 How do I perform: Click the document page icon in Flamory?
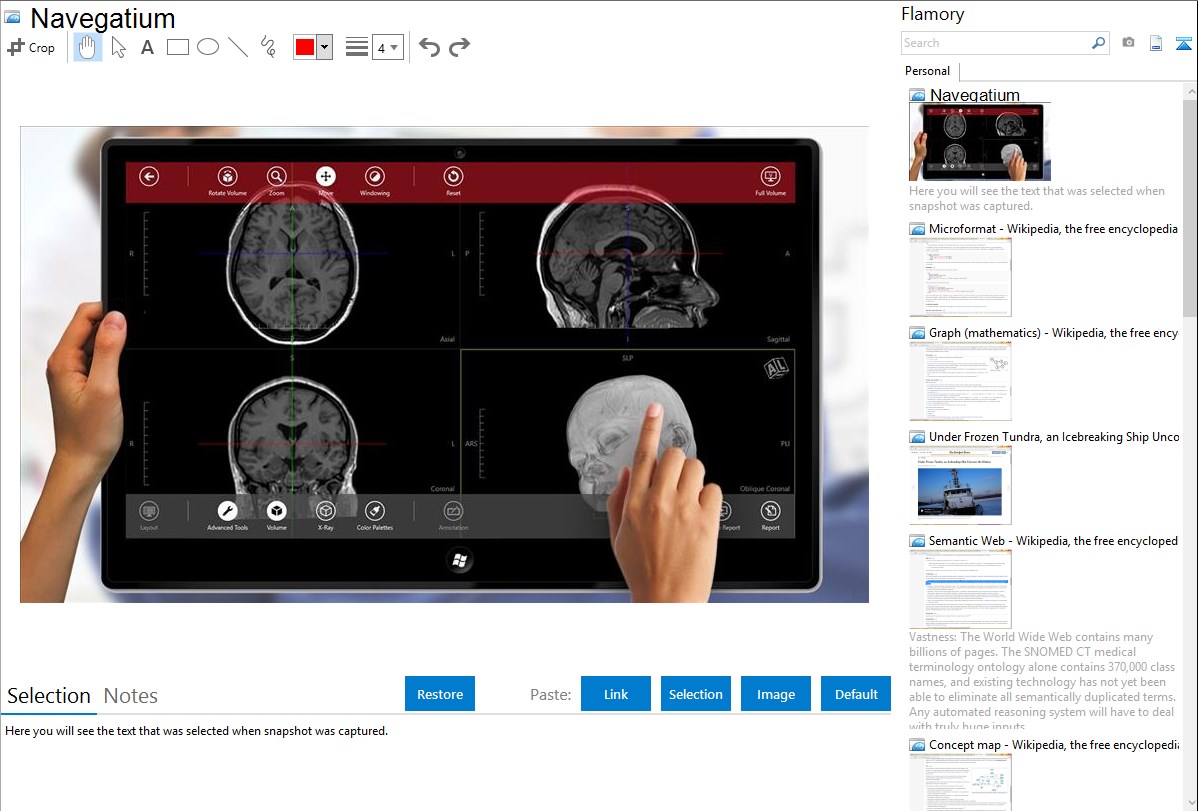tap(1156, 43)
